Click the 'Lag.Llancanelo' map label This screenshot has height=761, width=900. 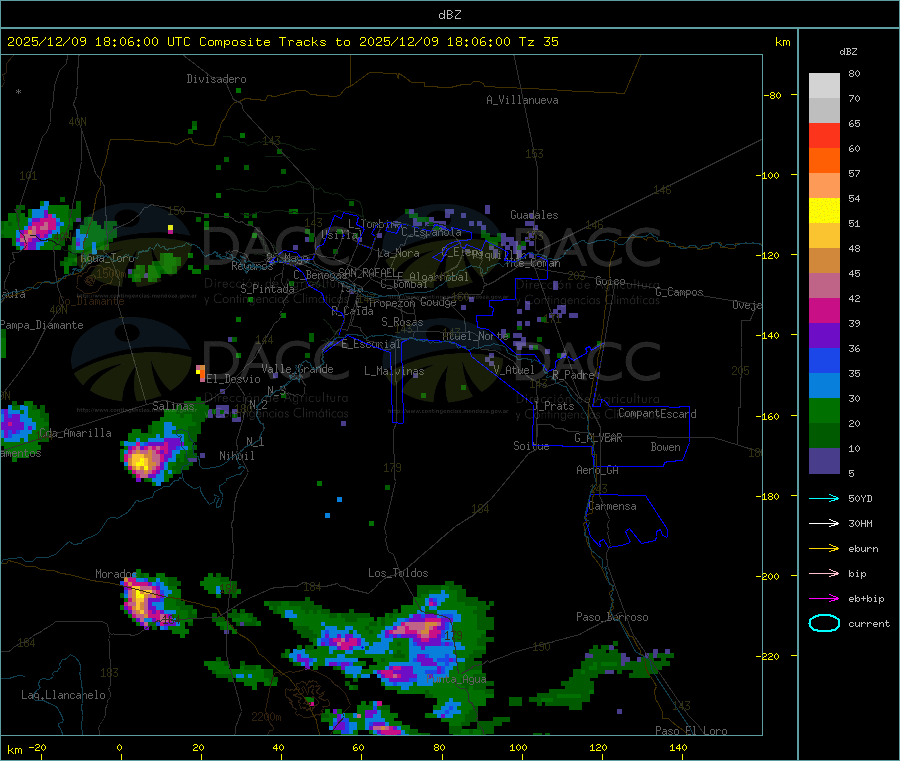64,695
